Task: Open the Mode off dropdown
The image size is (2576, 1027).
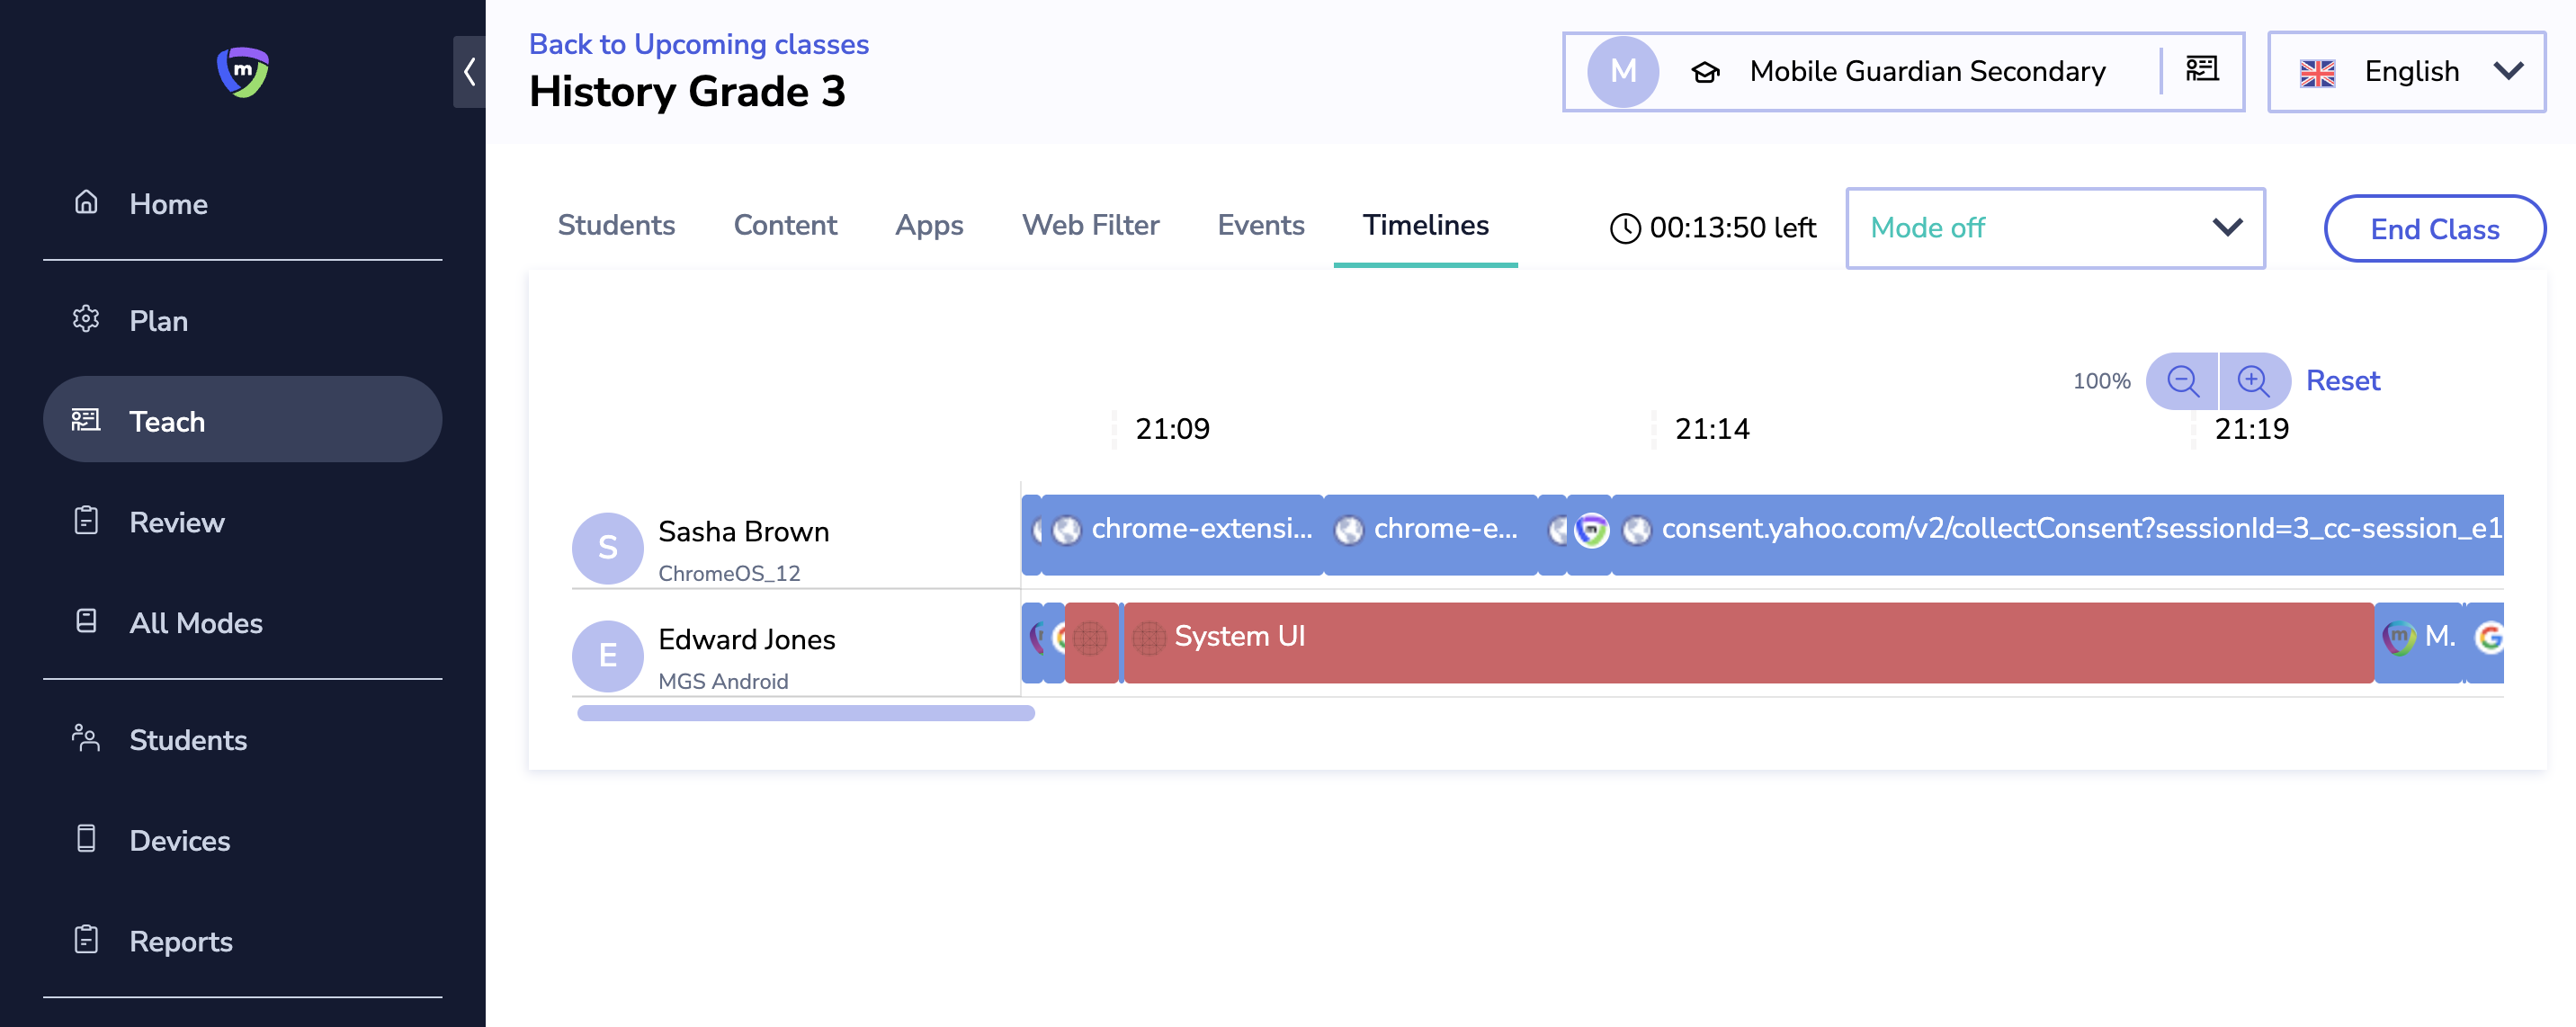Action: (2054, 228)
